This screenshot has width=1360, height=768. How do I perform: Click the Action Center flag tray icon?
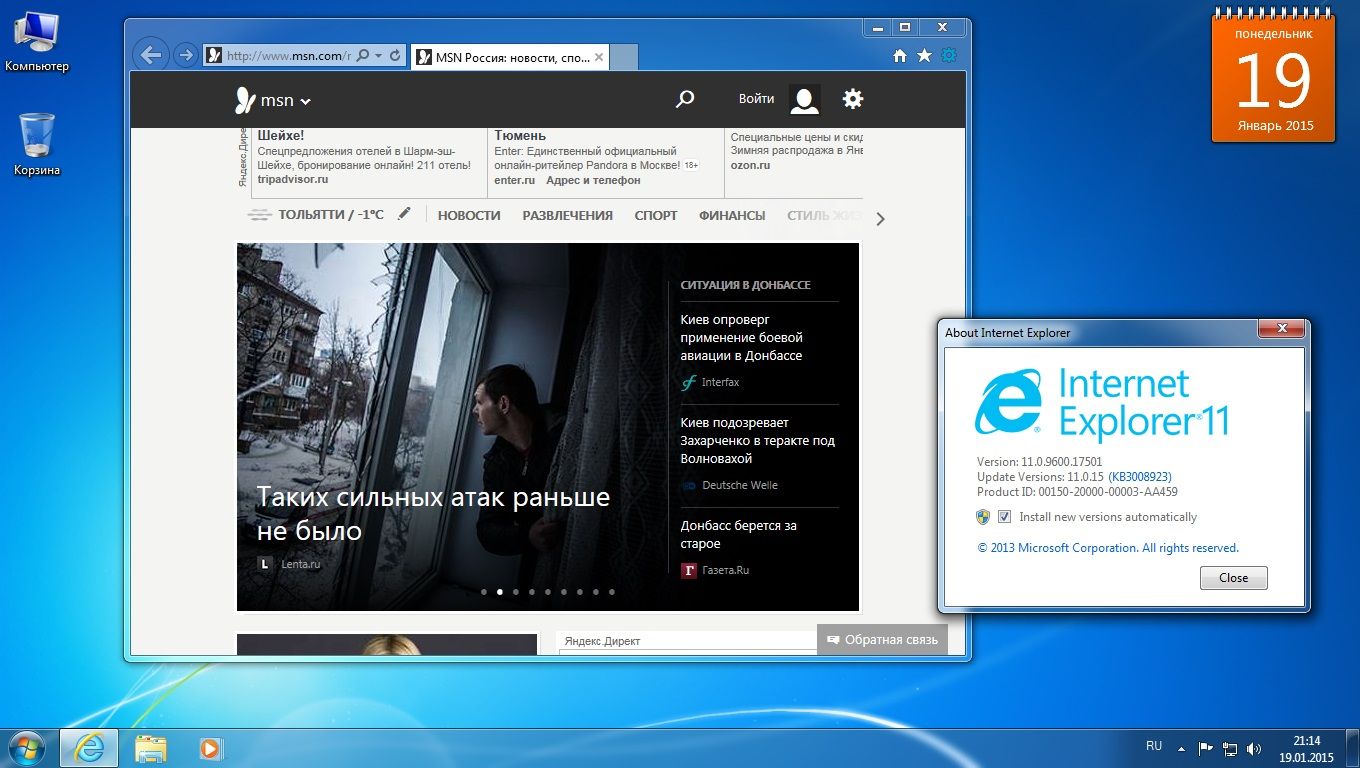pos(1206,748)
